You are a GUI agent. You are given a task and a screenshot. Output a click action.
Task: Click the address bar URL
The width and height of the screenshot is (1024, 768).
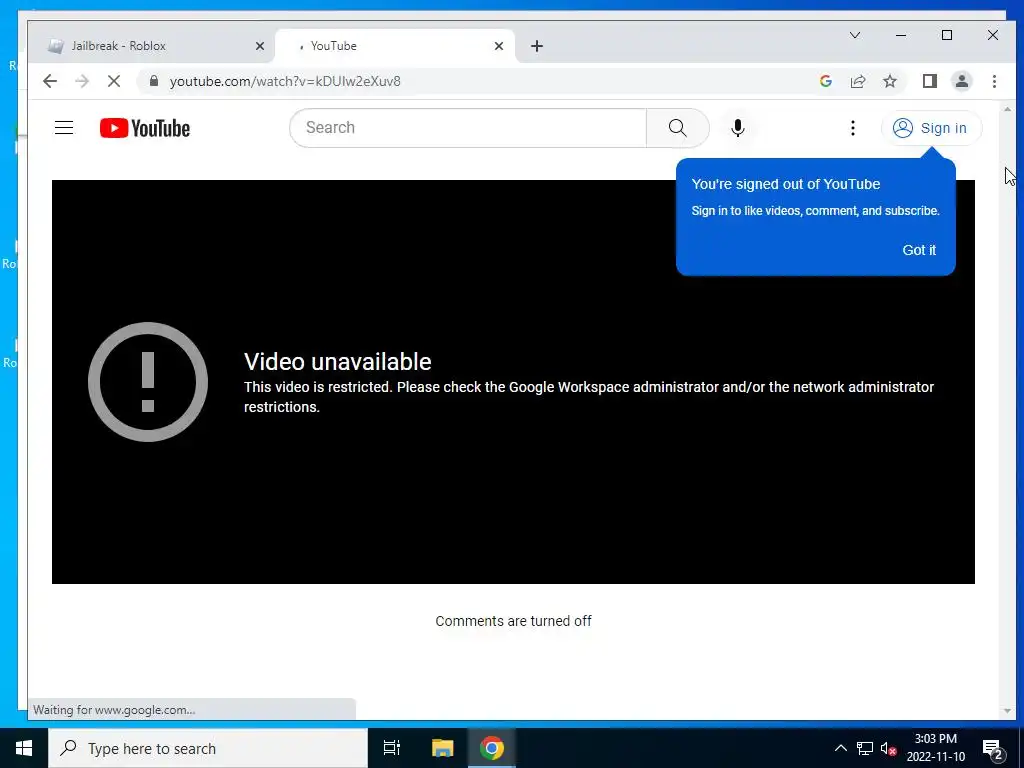point(285,81)
